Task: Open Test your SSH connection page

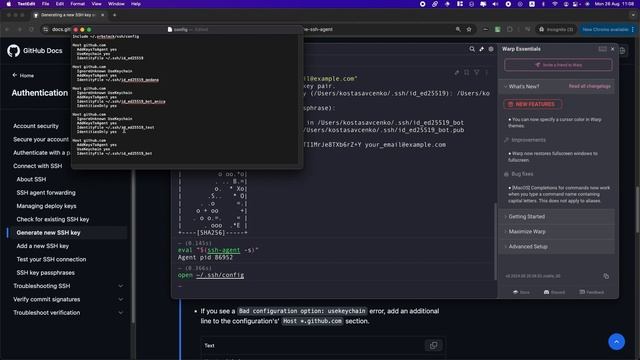Action: (51, 260)
